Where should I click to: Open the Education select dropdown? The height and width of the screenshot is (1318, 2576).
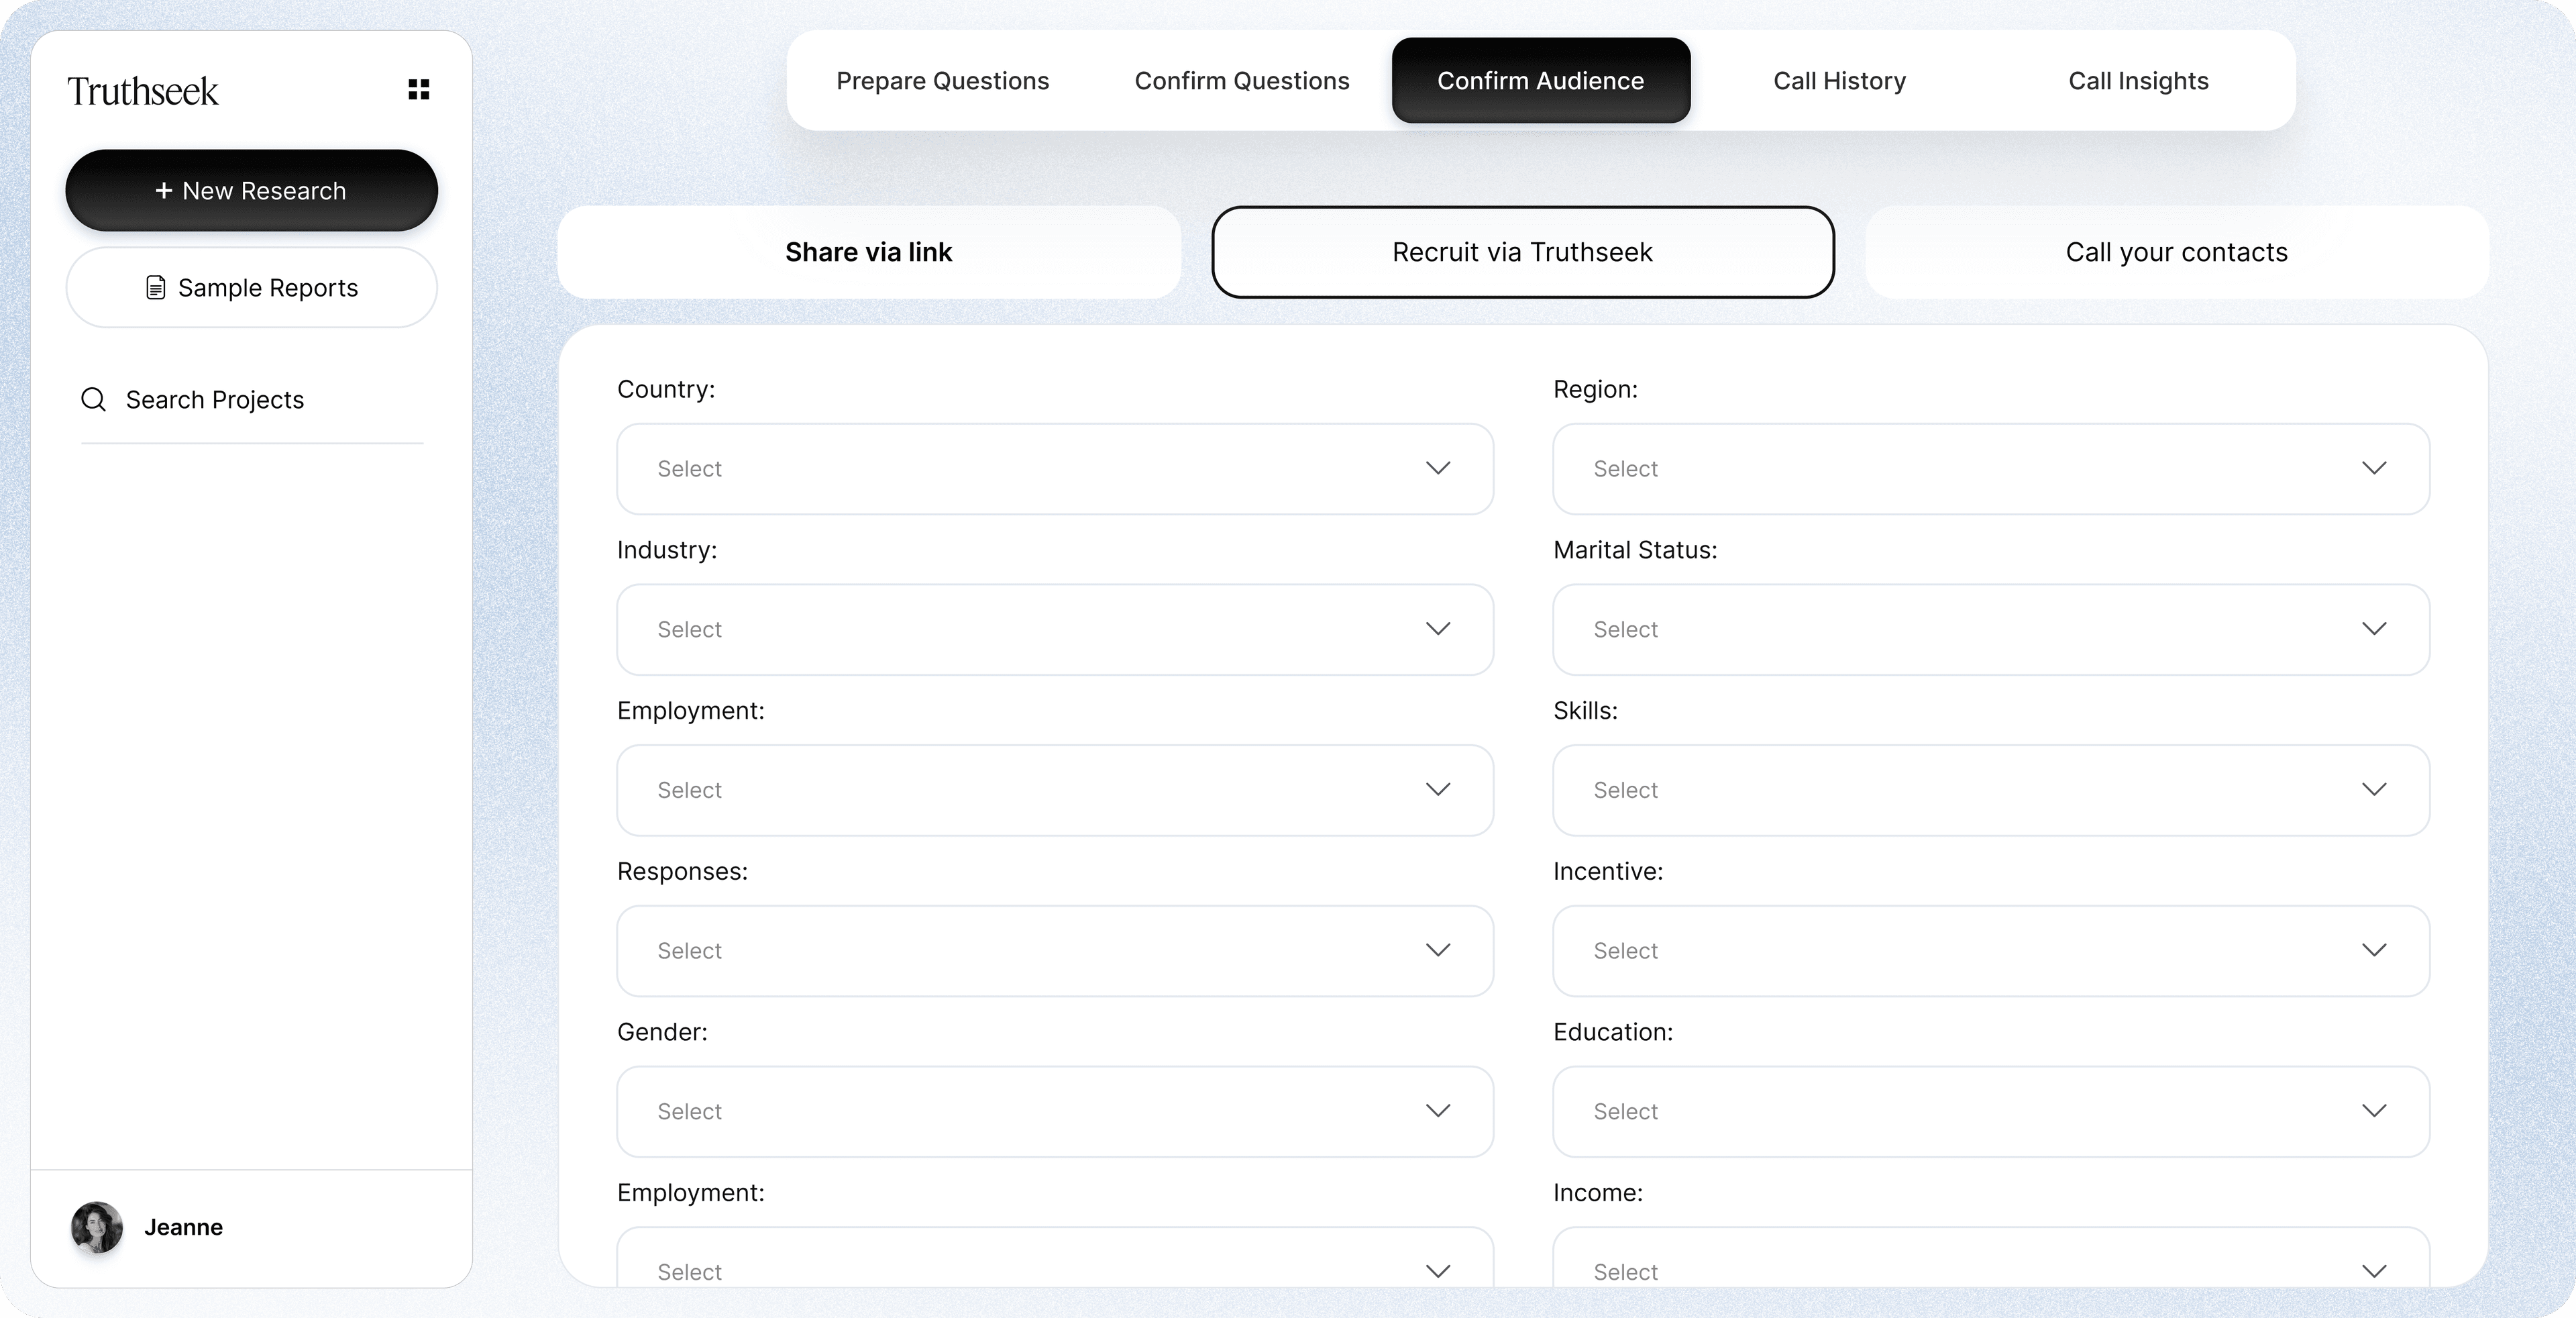(1990, 1111)
